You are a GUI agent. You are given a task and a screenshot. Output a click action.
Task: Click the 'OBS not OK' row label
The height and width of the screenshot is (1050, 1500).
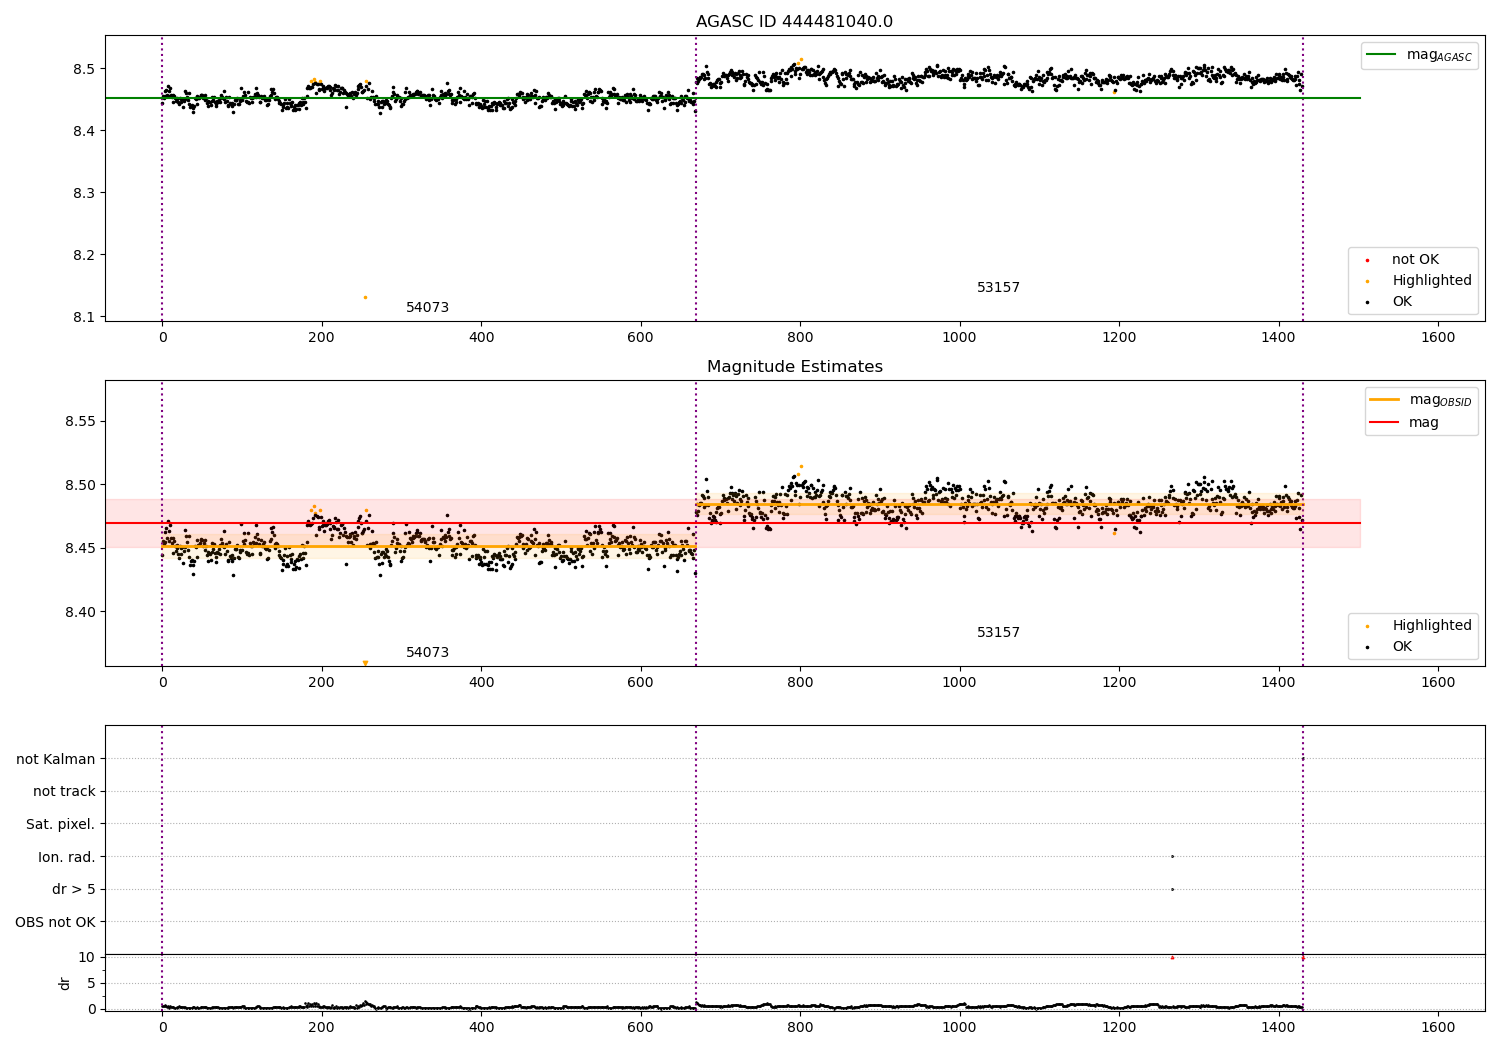point(55,923)
